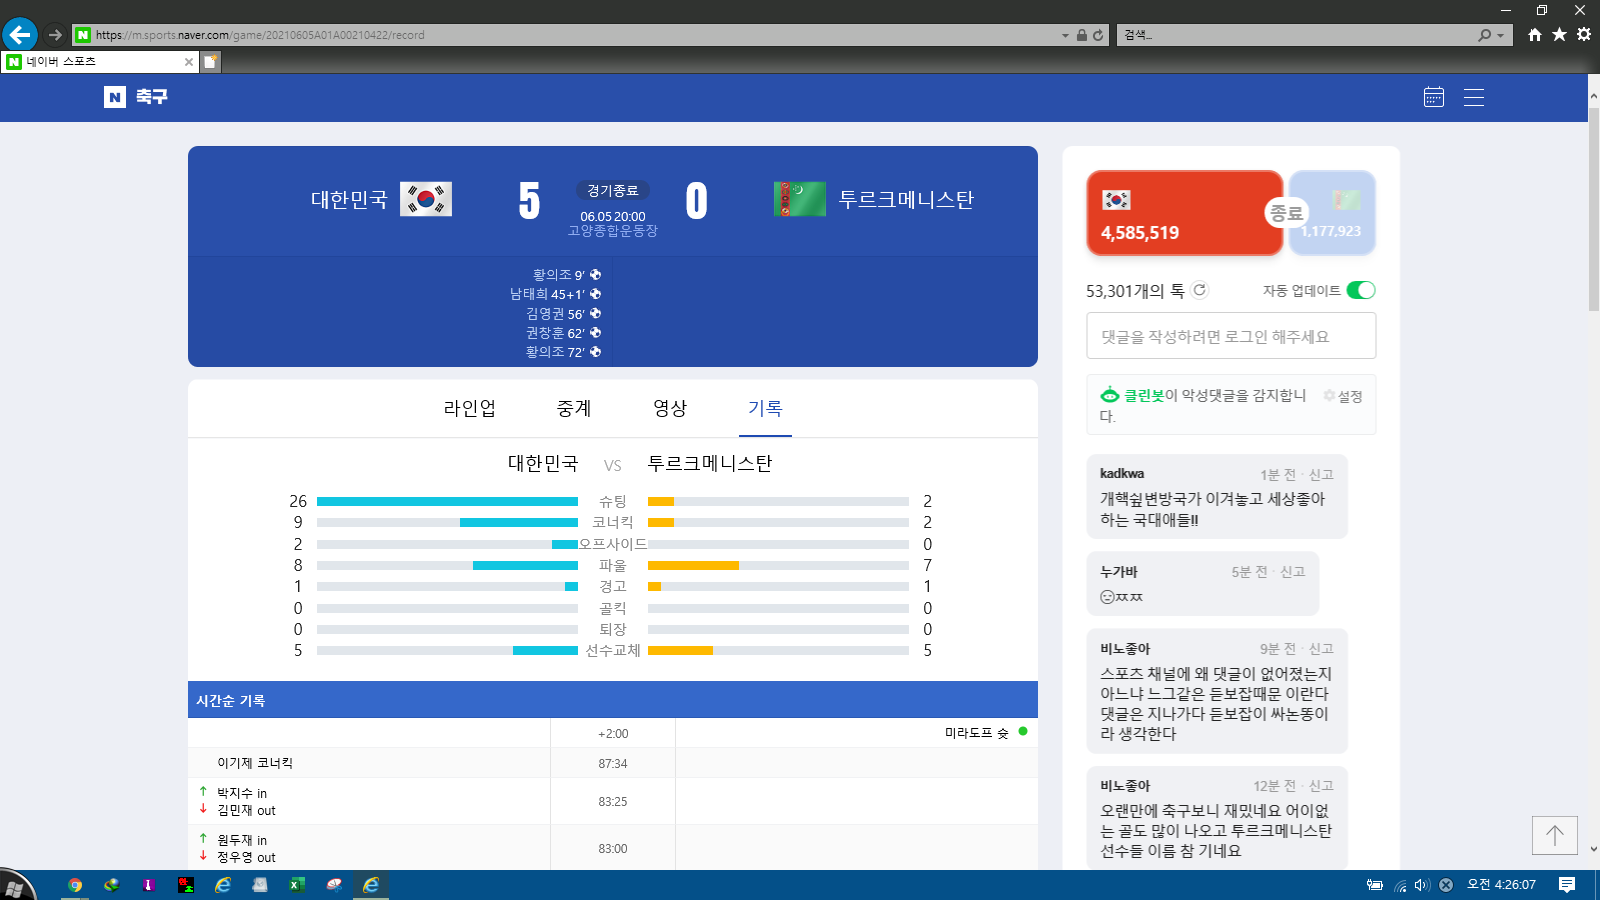The width and height of the screenshot is (1600, 900).
Task: Open favorites with the star icon
Action: [1559, 35]
